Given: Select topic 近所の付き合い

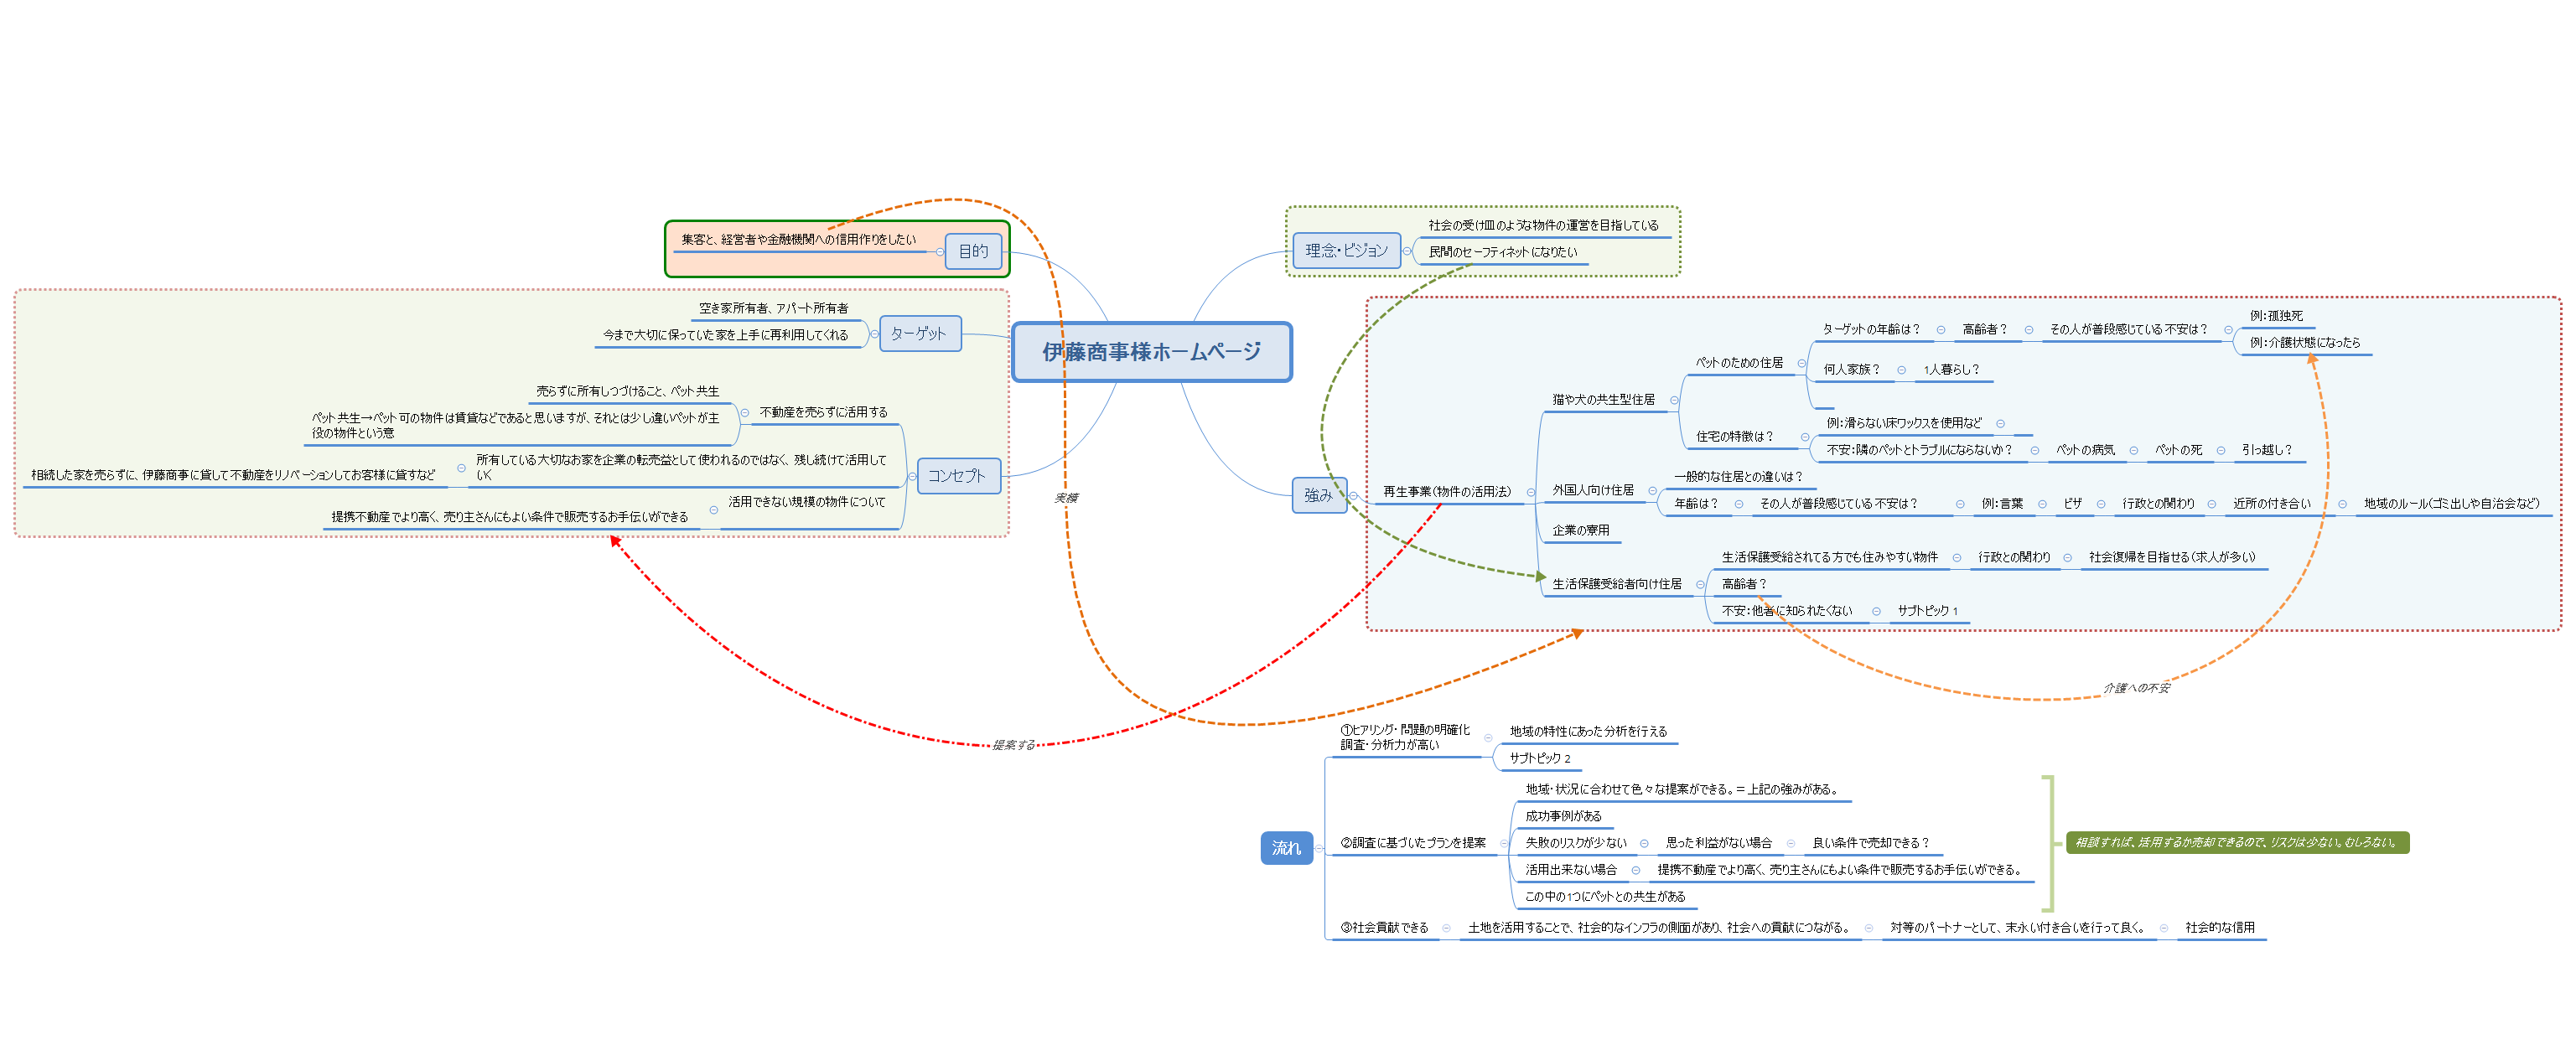Looking at the screenshot, I should click(2271, 504).
